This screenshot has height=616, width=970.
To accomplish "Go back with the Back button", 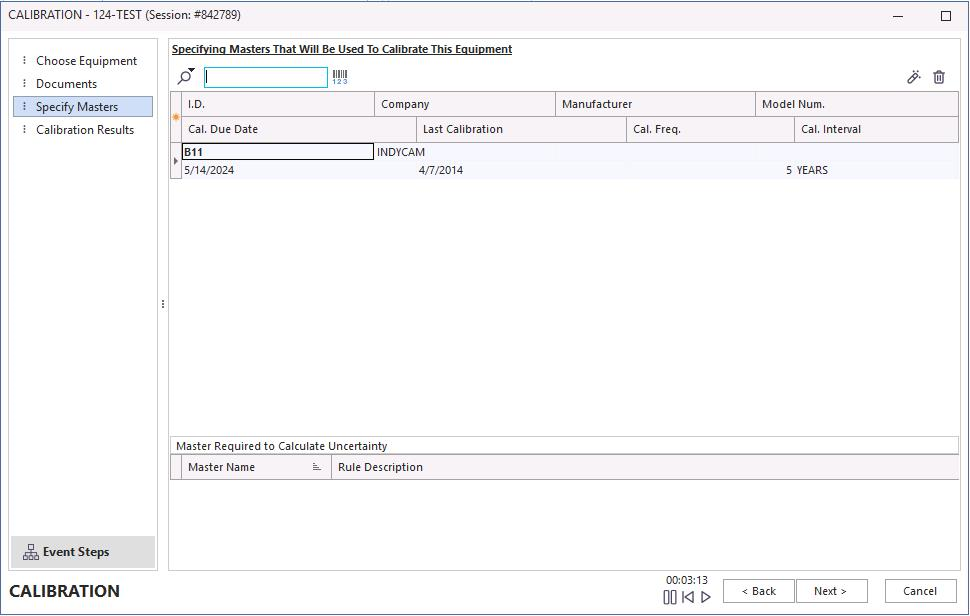I will pyautogui.click(x=758, y=591).
